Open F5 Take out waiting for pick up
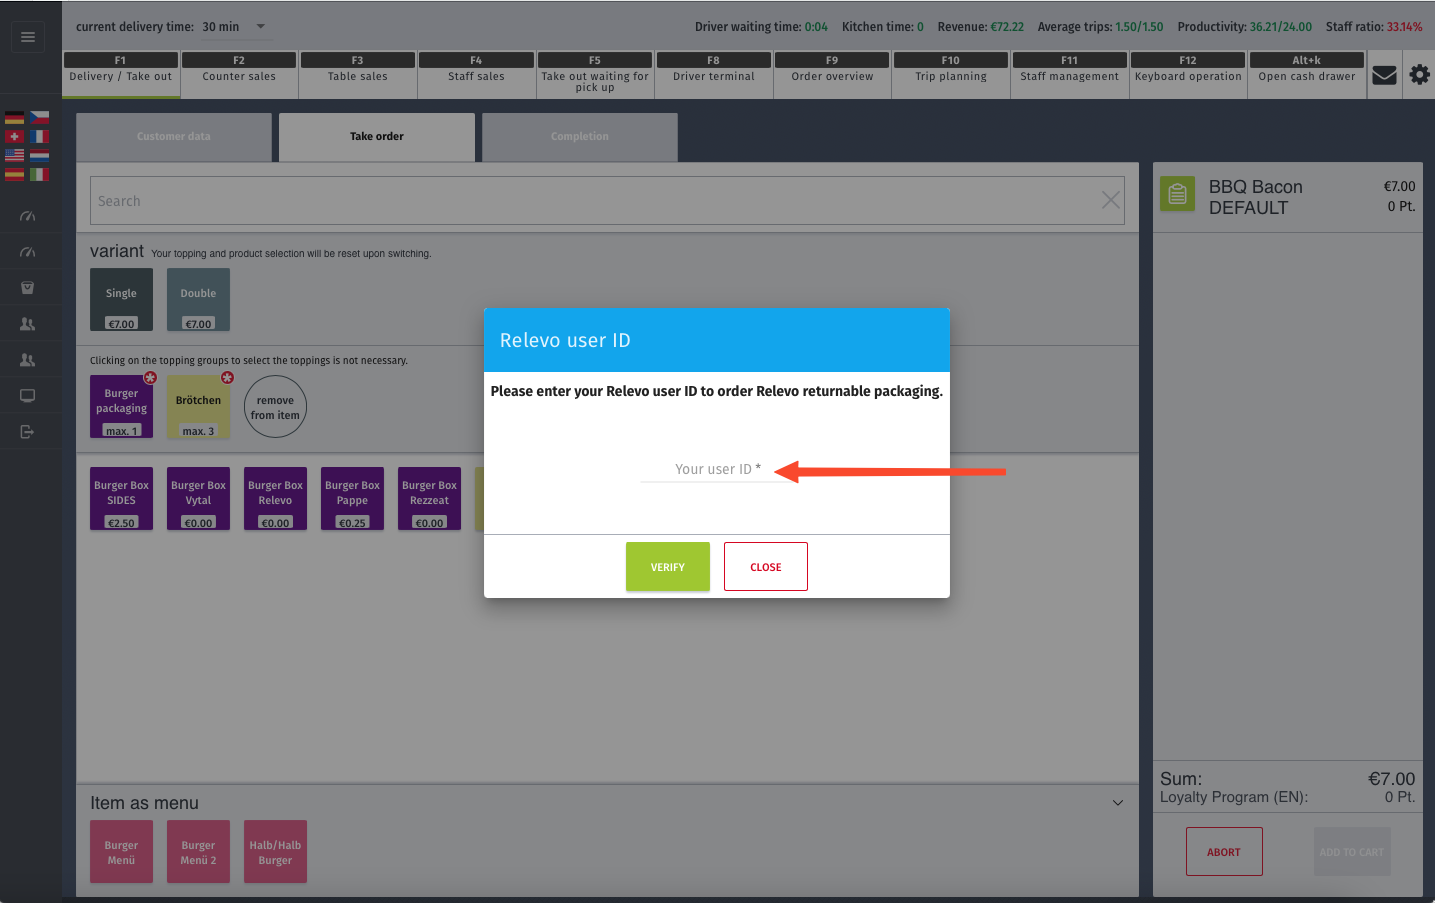Viewport: 1435px width, 903px height. click(595, 75)
